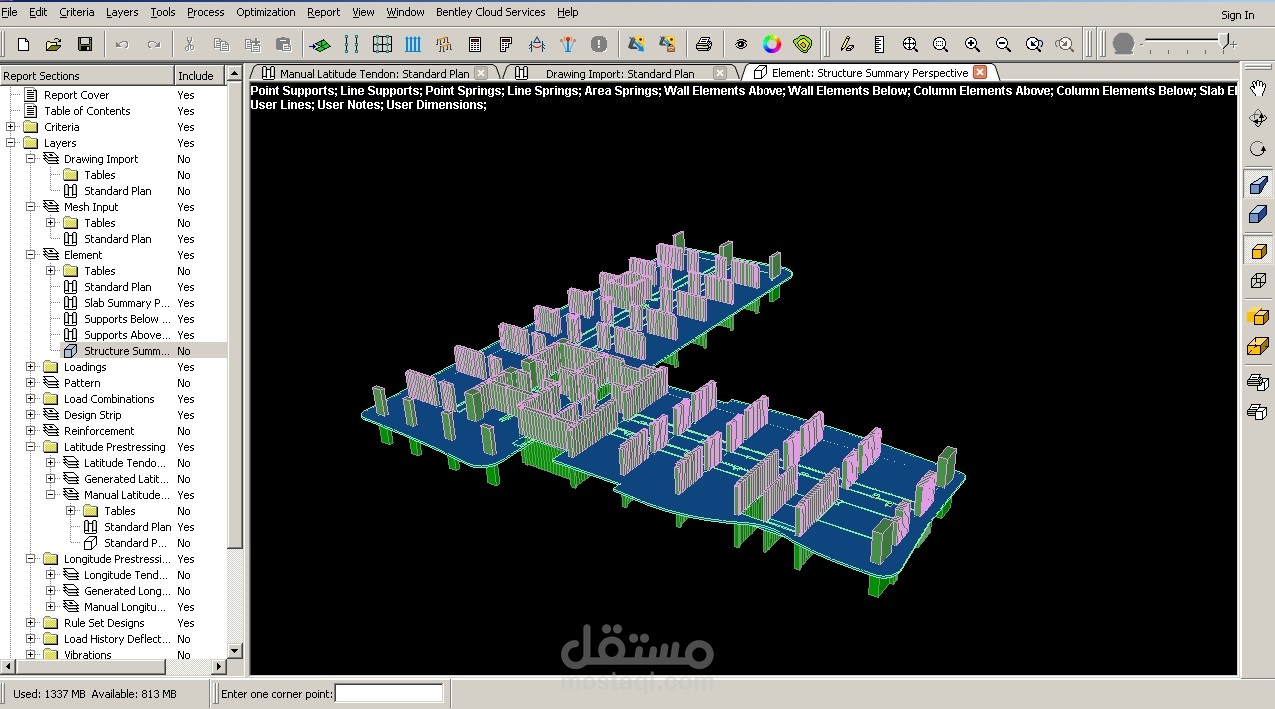
Task: Collapse the Layers tree node
Action: [10, 143]
